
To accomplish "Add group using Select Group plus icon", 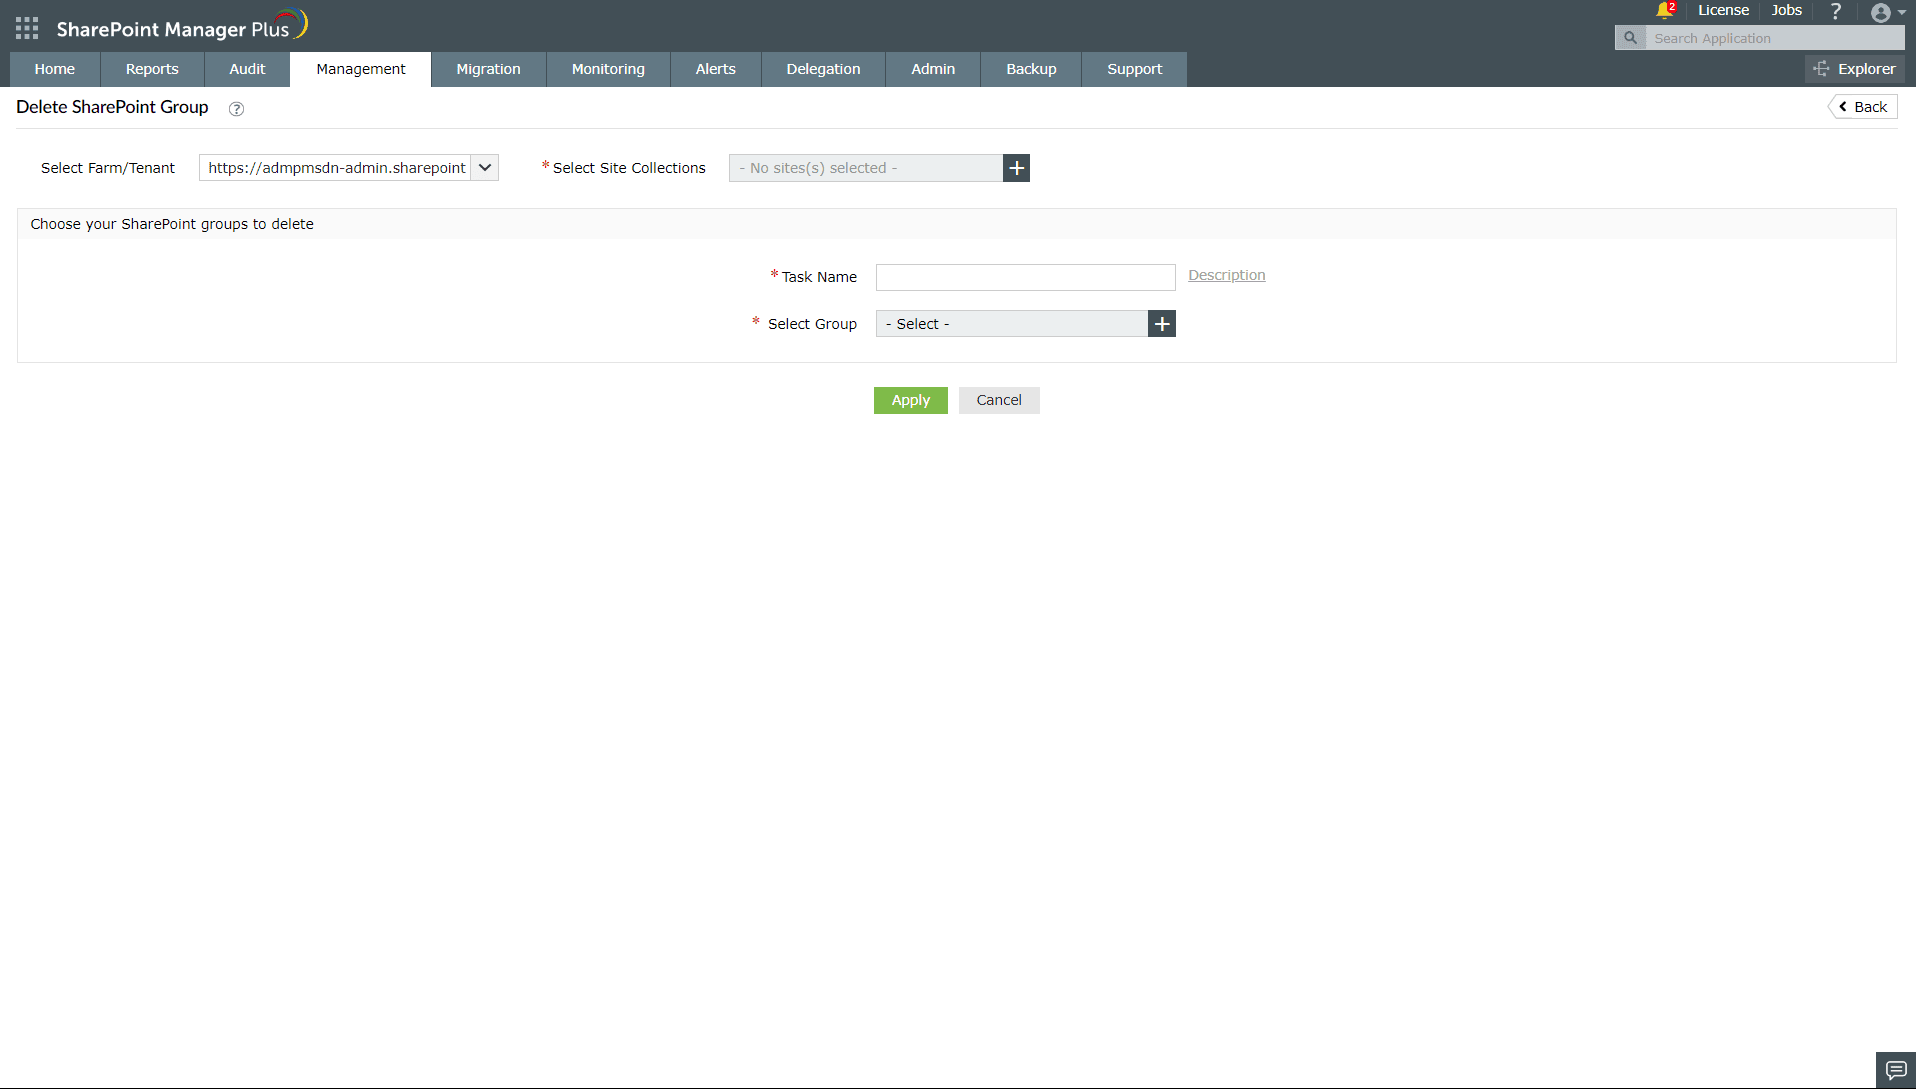I will pos(1162,324).
